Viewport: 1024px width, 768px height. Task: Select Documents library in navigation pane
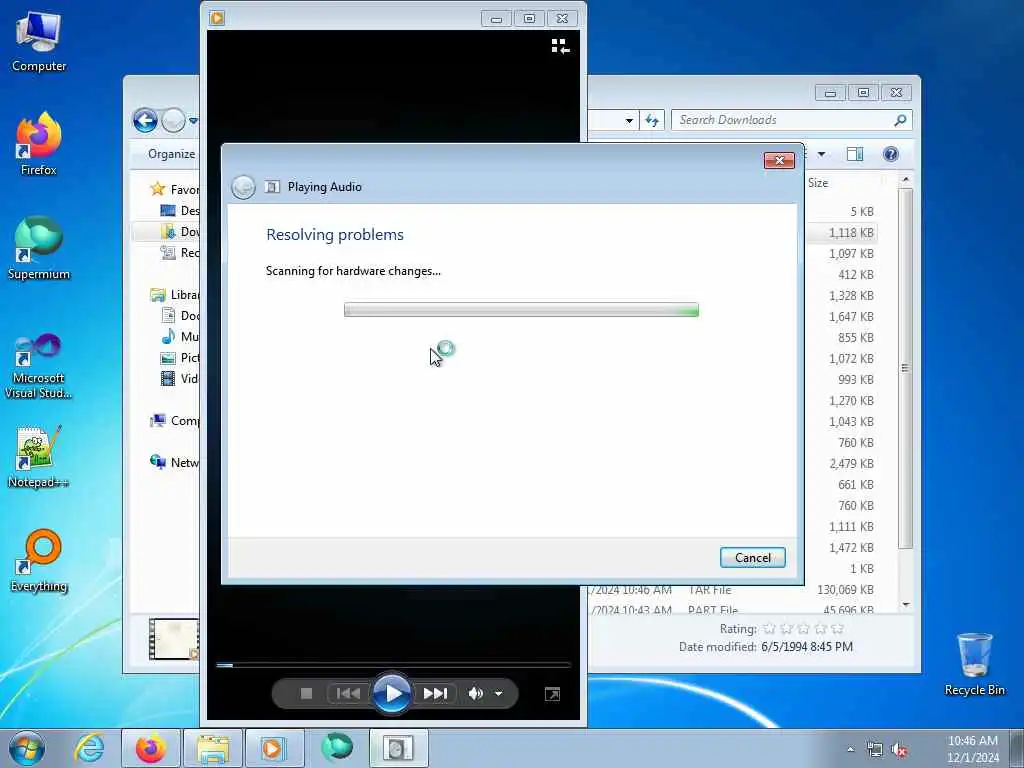pyautogui.click(x=180, y=315)
